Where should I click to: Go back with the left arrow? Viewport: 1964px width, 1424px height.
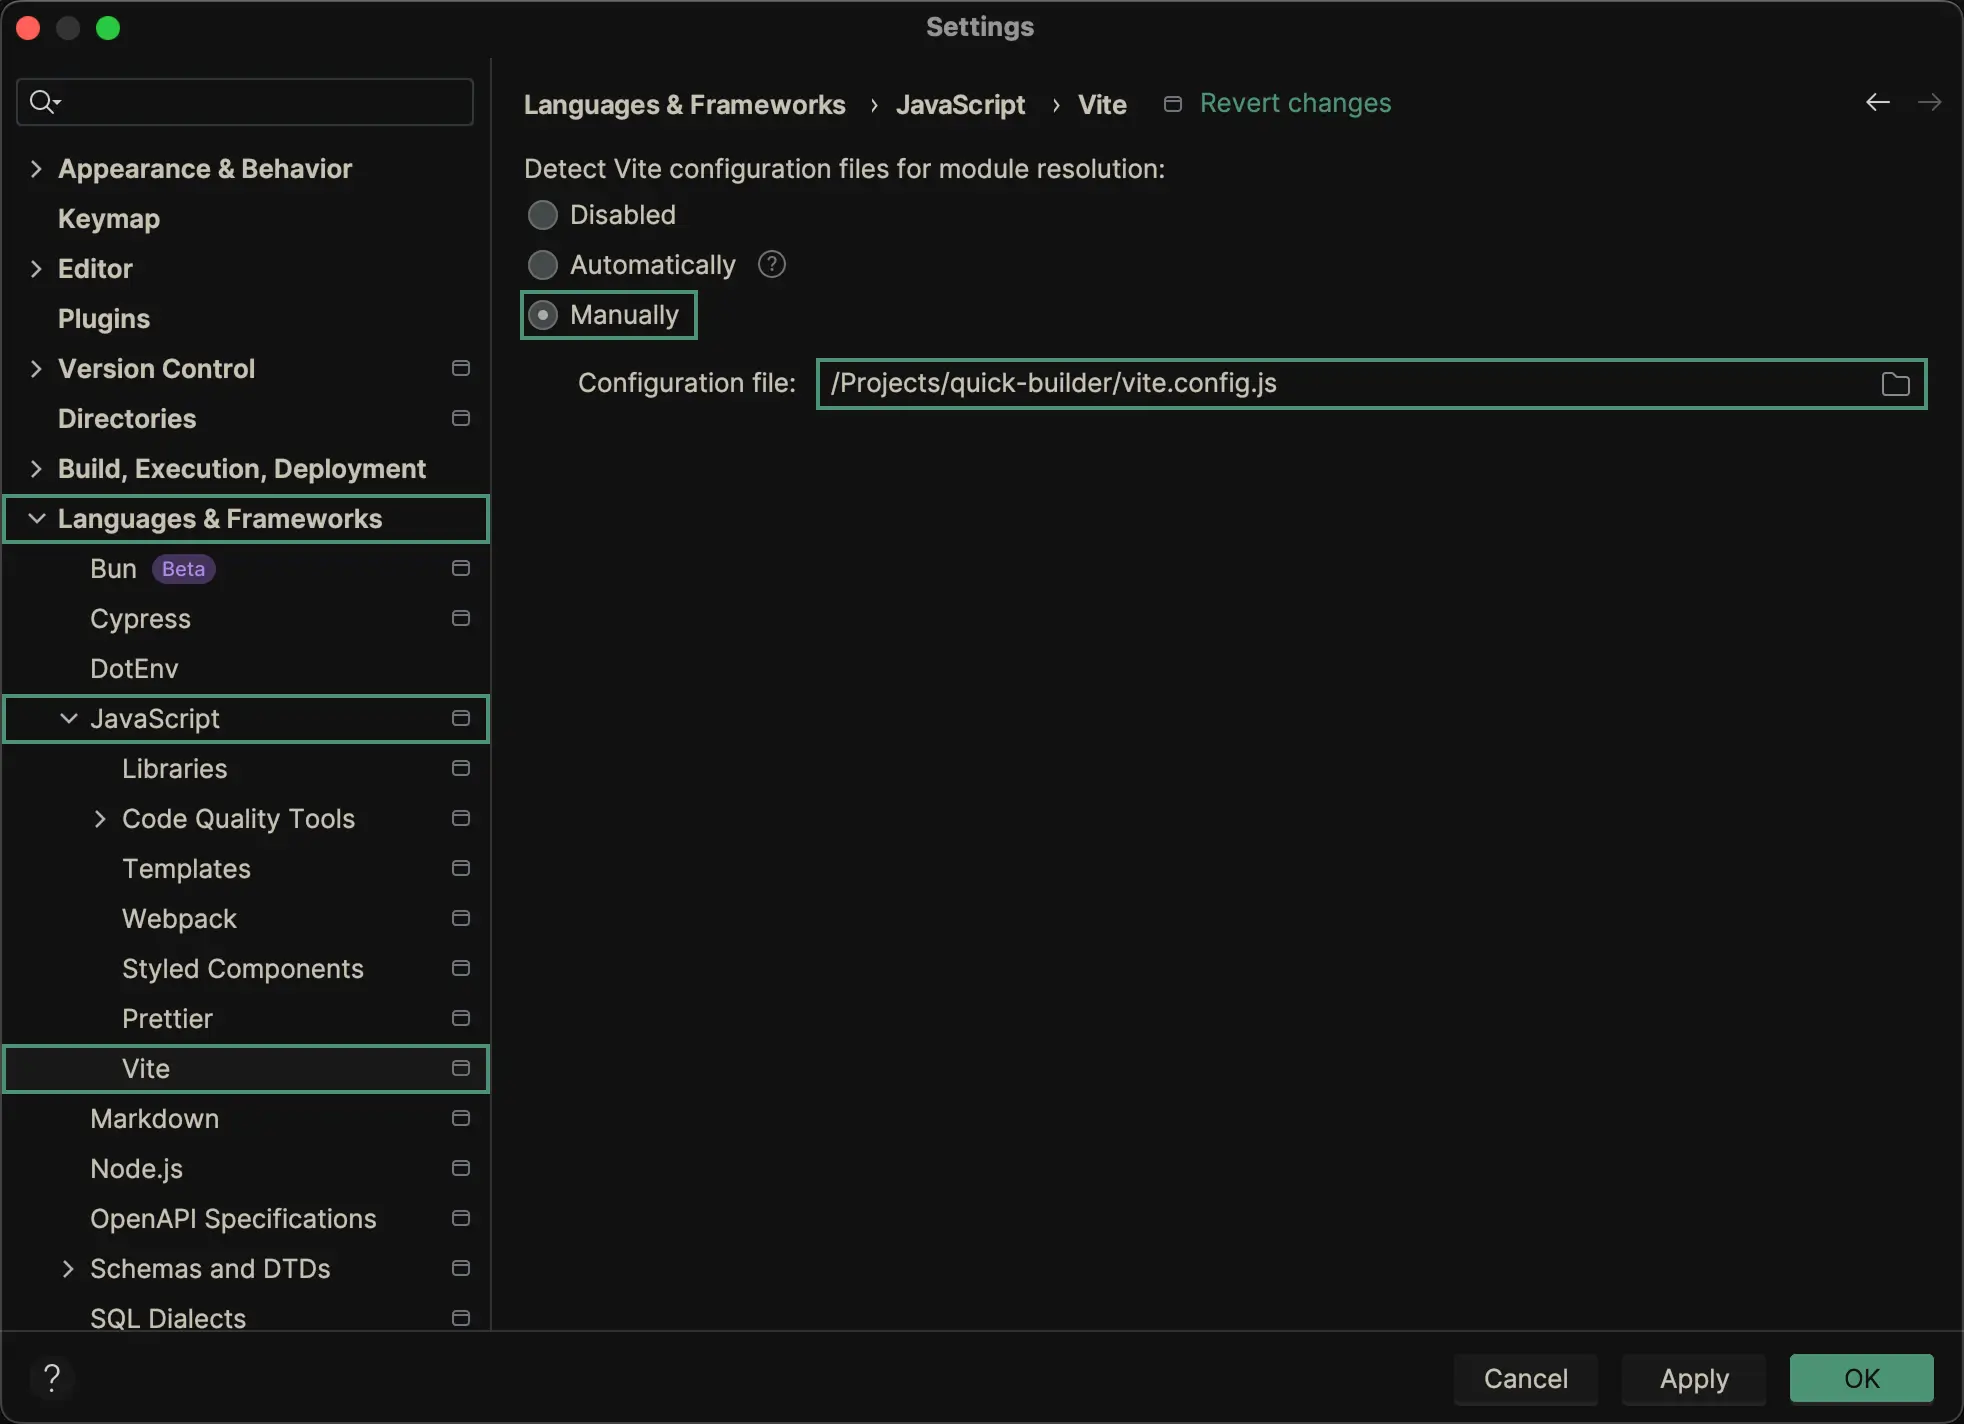pyautogui.click(x=1878, y=102)
